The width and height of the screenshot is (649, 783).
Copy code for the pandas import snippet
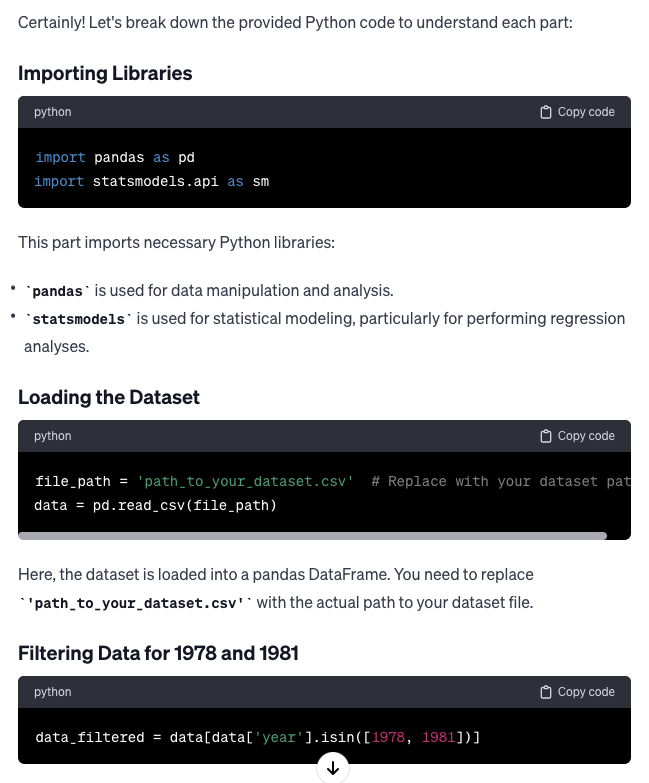578,112
